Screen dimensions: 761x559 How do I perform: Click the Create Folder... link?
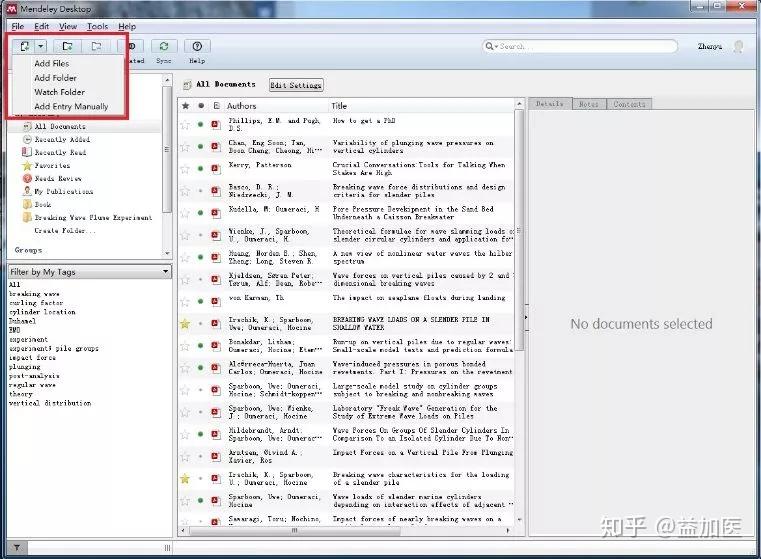[x=65, y=230]
